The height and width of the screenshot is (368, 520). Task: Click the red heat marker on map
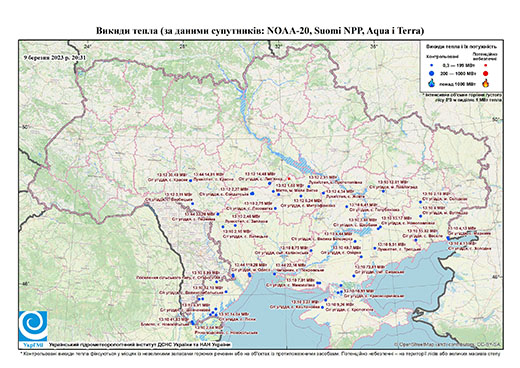coord(289,178)
